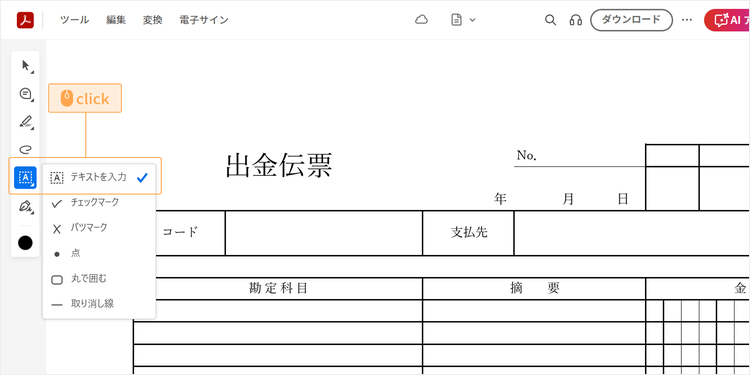
Task: Click the first empty row under 摘要
Action: 534,310
